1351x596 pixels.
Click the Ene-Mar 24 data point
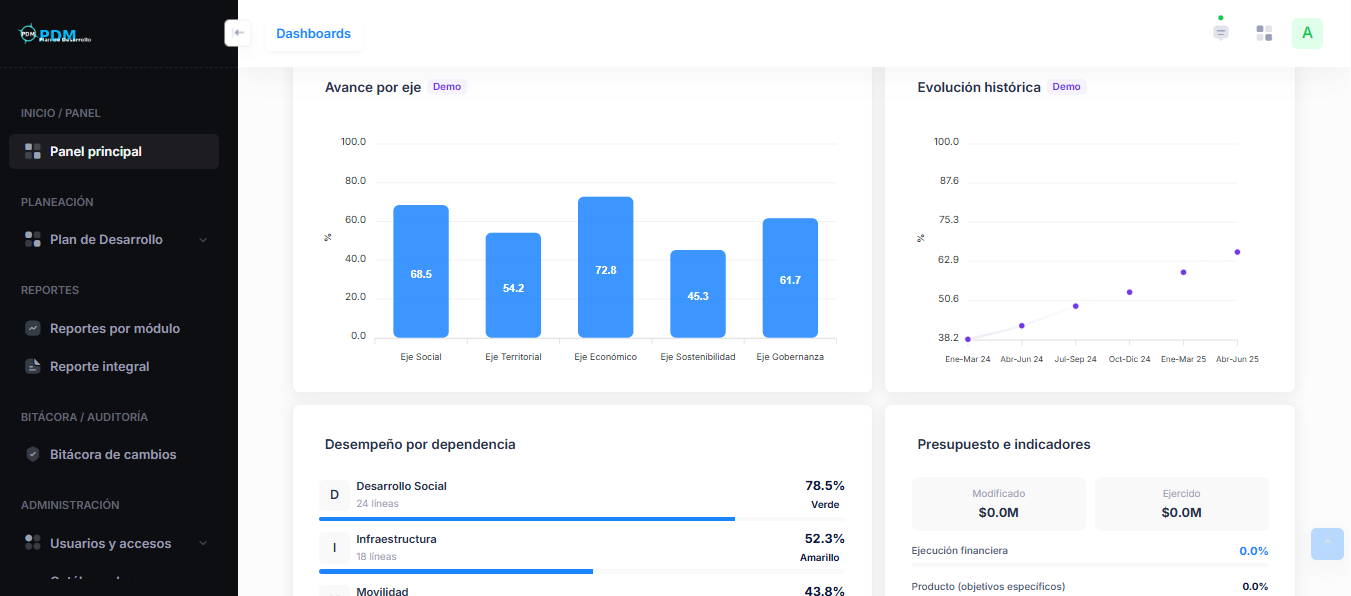968,340
